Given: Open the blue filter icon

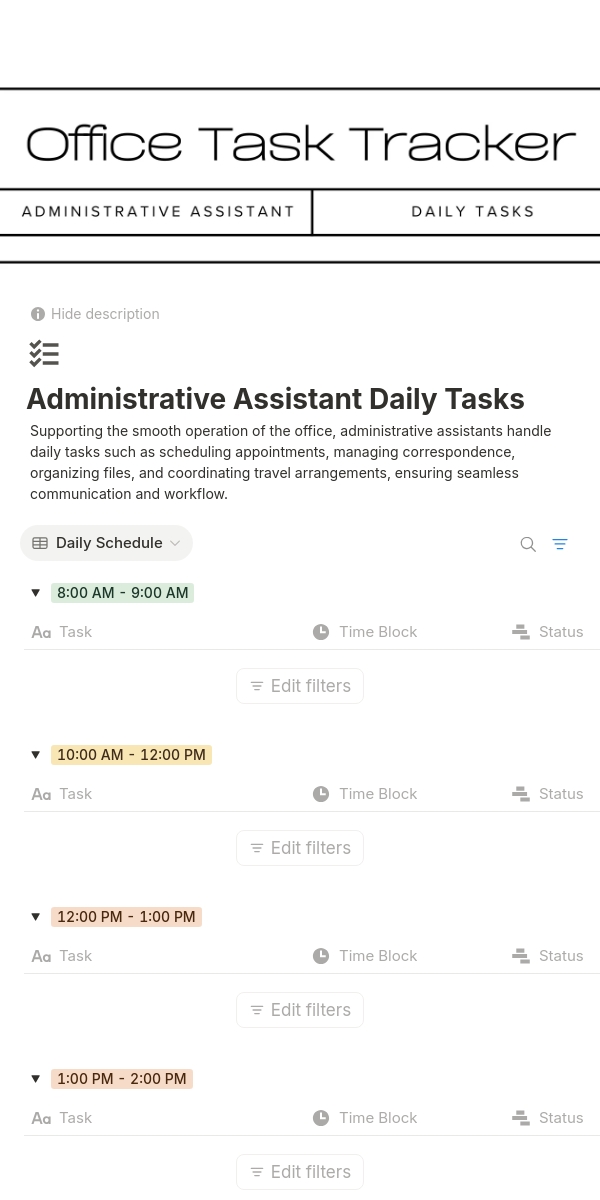Looking at the screenshot, I should tap(560, 544).
